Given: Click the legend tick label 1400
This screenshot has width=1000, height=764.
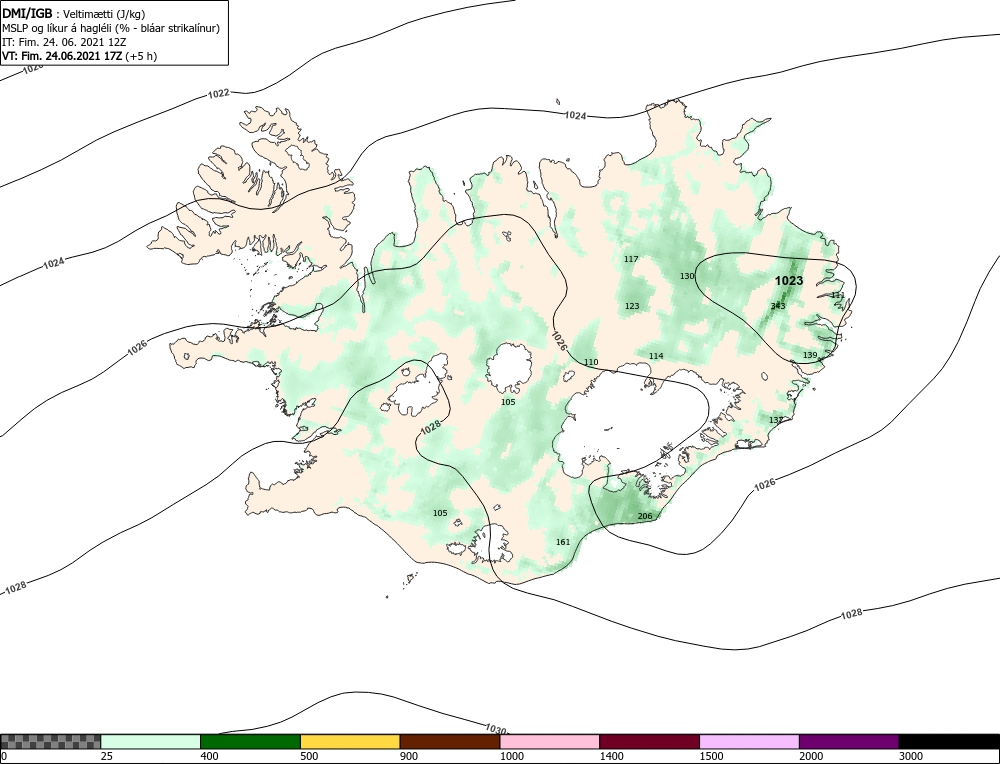Looking at the screenshot, I should pyautogui.click(x=611, y=757).
